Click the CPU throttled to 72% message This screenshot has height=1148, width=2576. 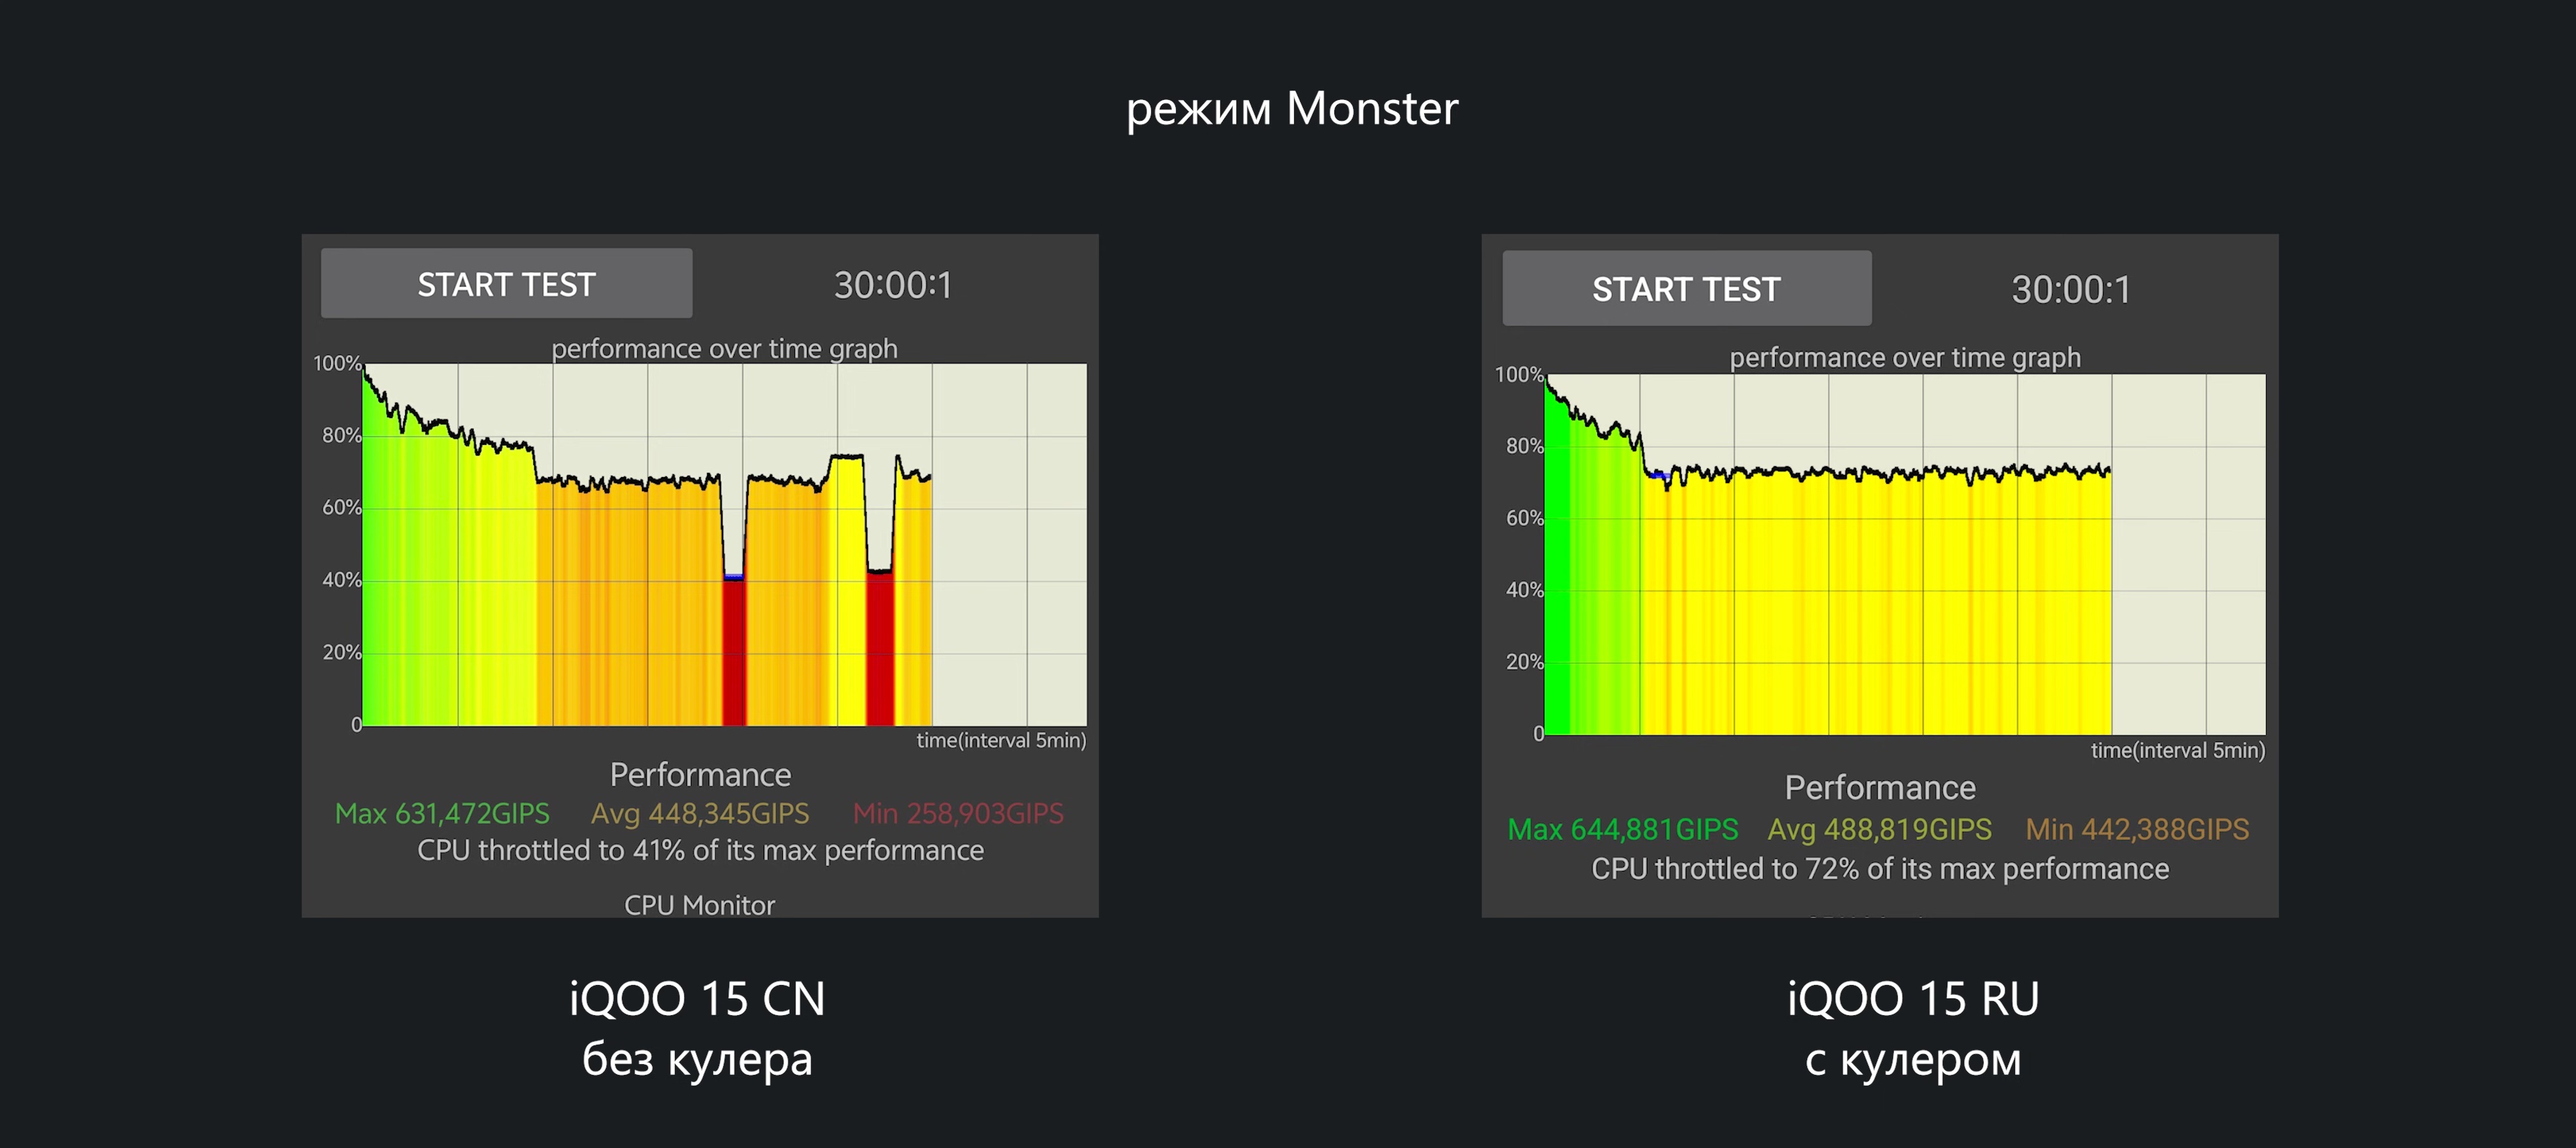click(x=1880, y=869)
